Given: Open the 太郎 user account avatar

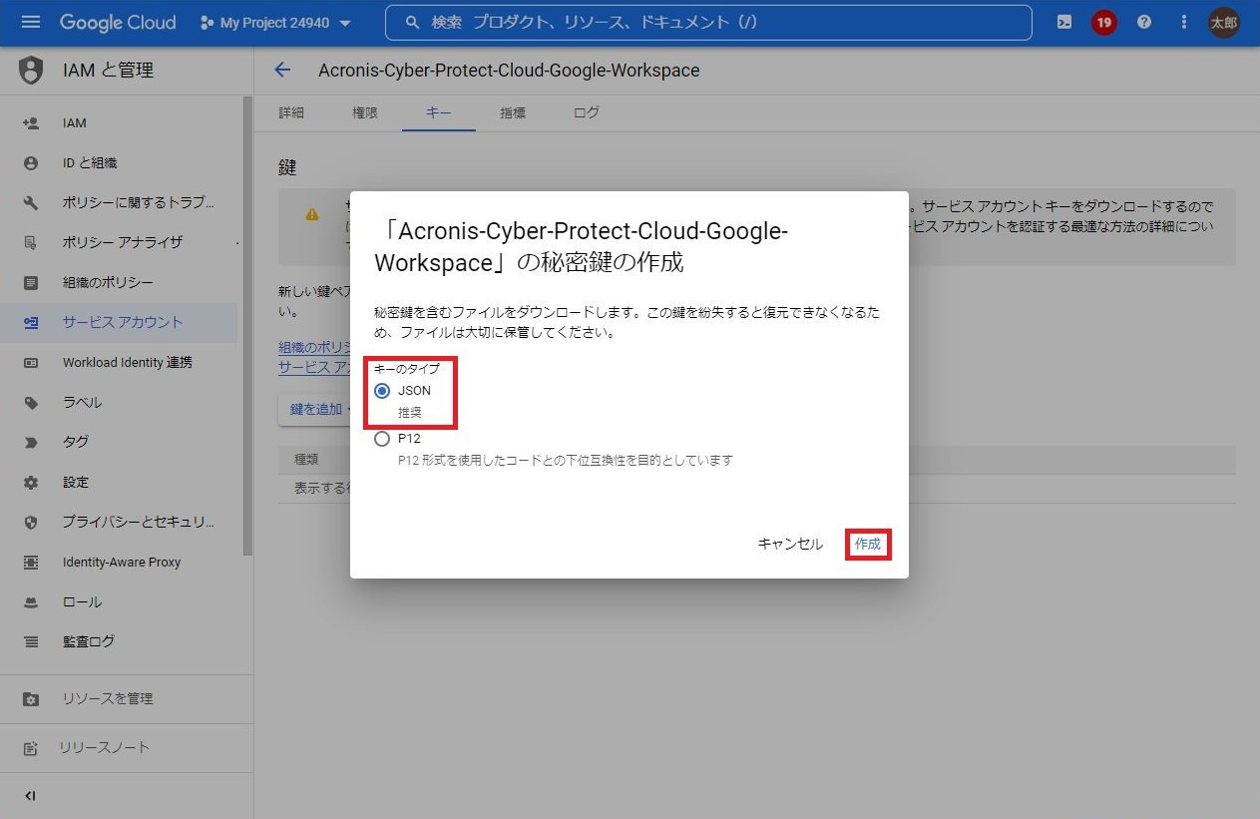Looking at the screenshot, I should coord(1224,22).
